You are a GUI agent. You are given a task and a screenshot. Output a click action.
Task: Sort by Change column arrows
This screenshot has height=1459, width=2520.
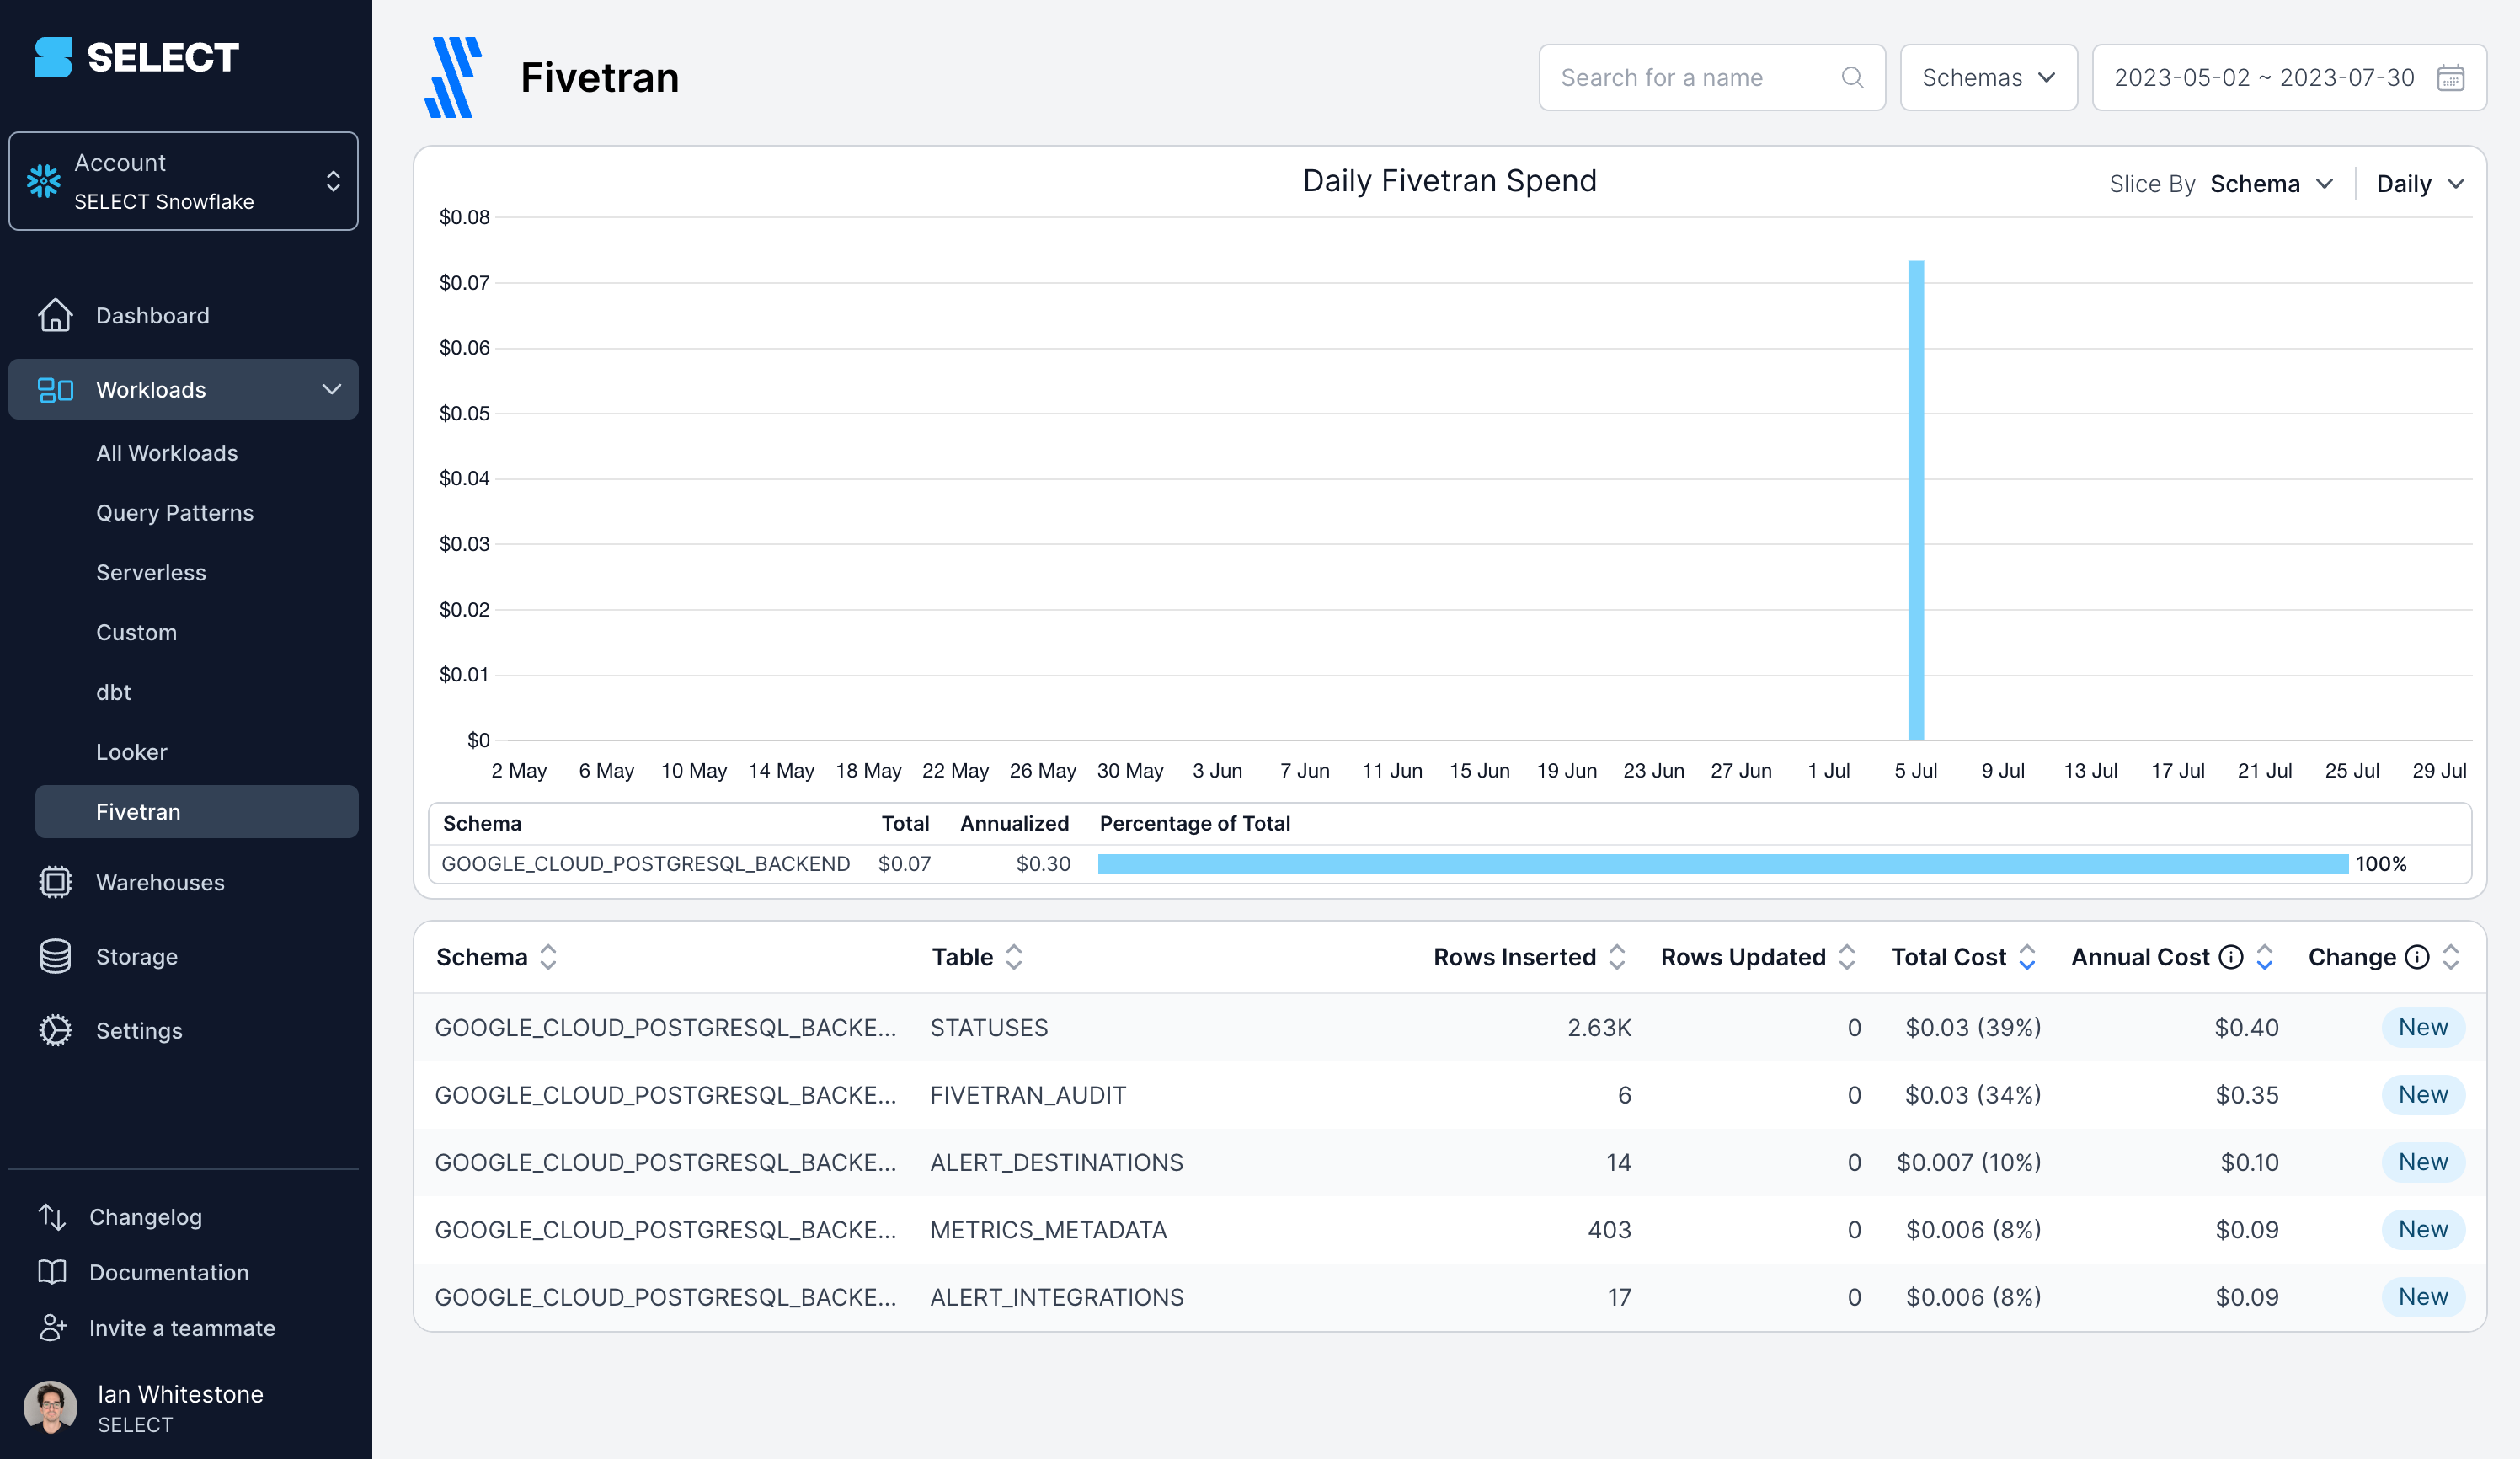coord(2451,957)
